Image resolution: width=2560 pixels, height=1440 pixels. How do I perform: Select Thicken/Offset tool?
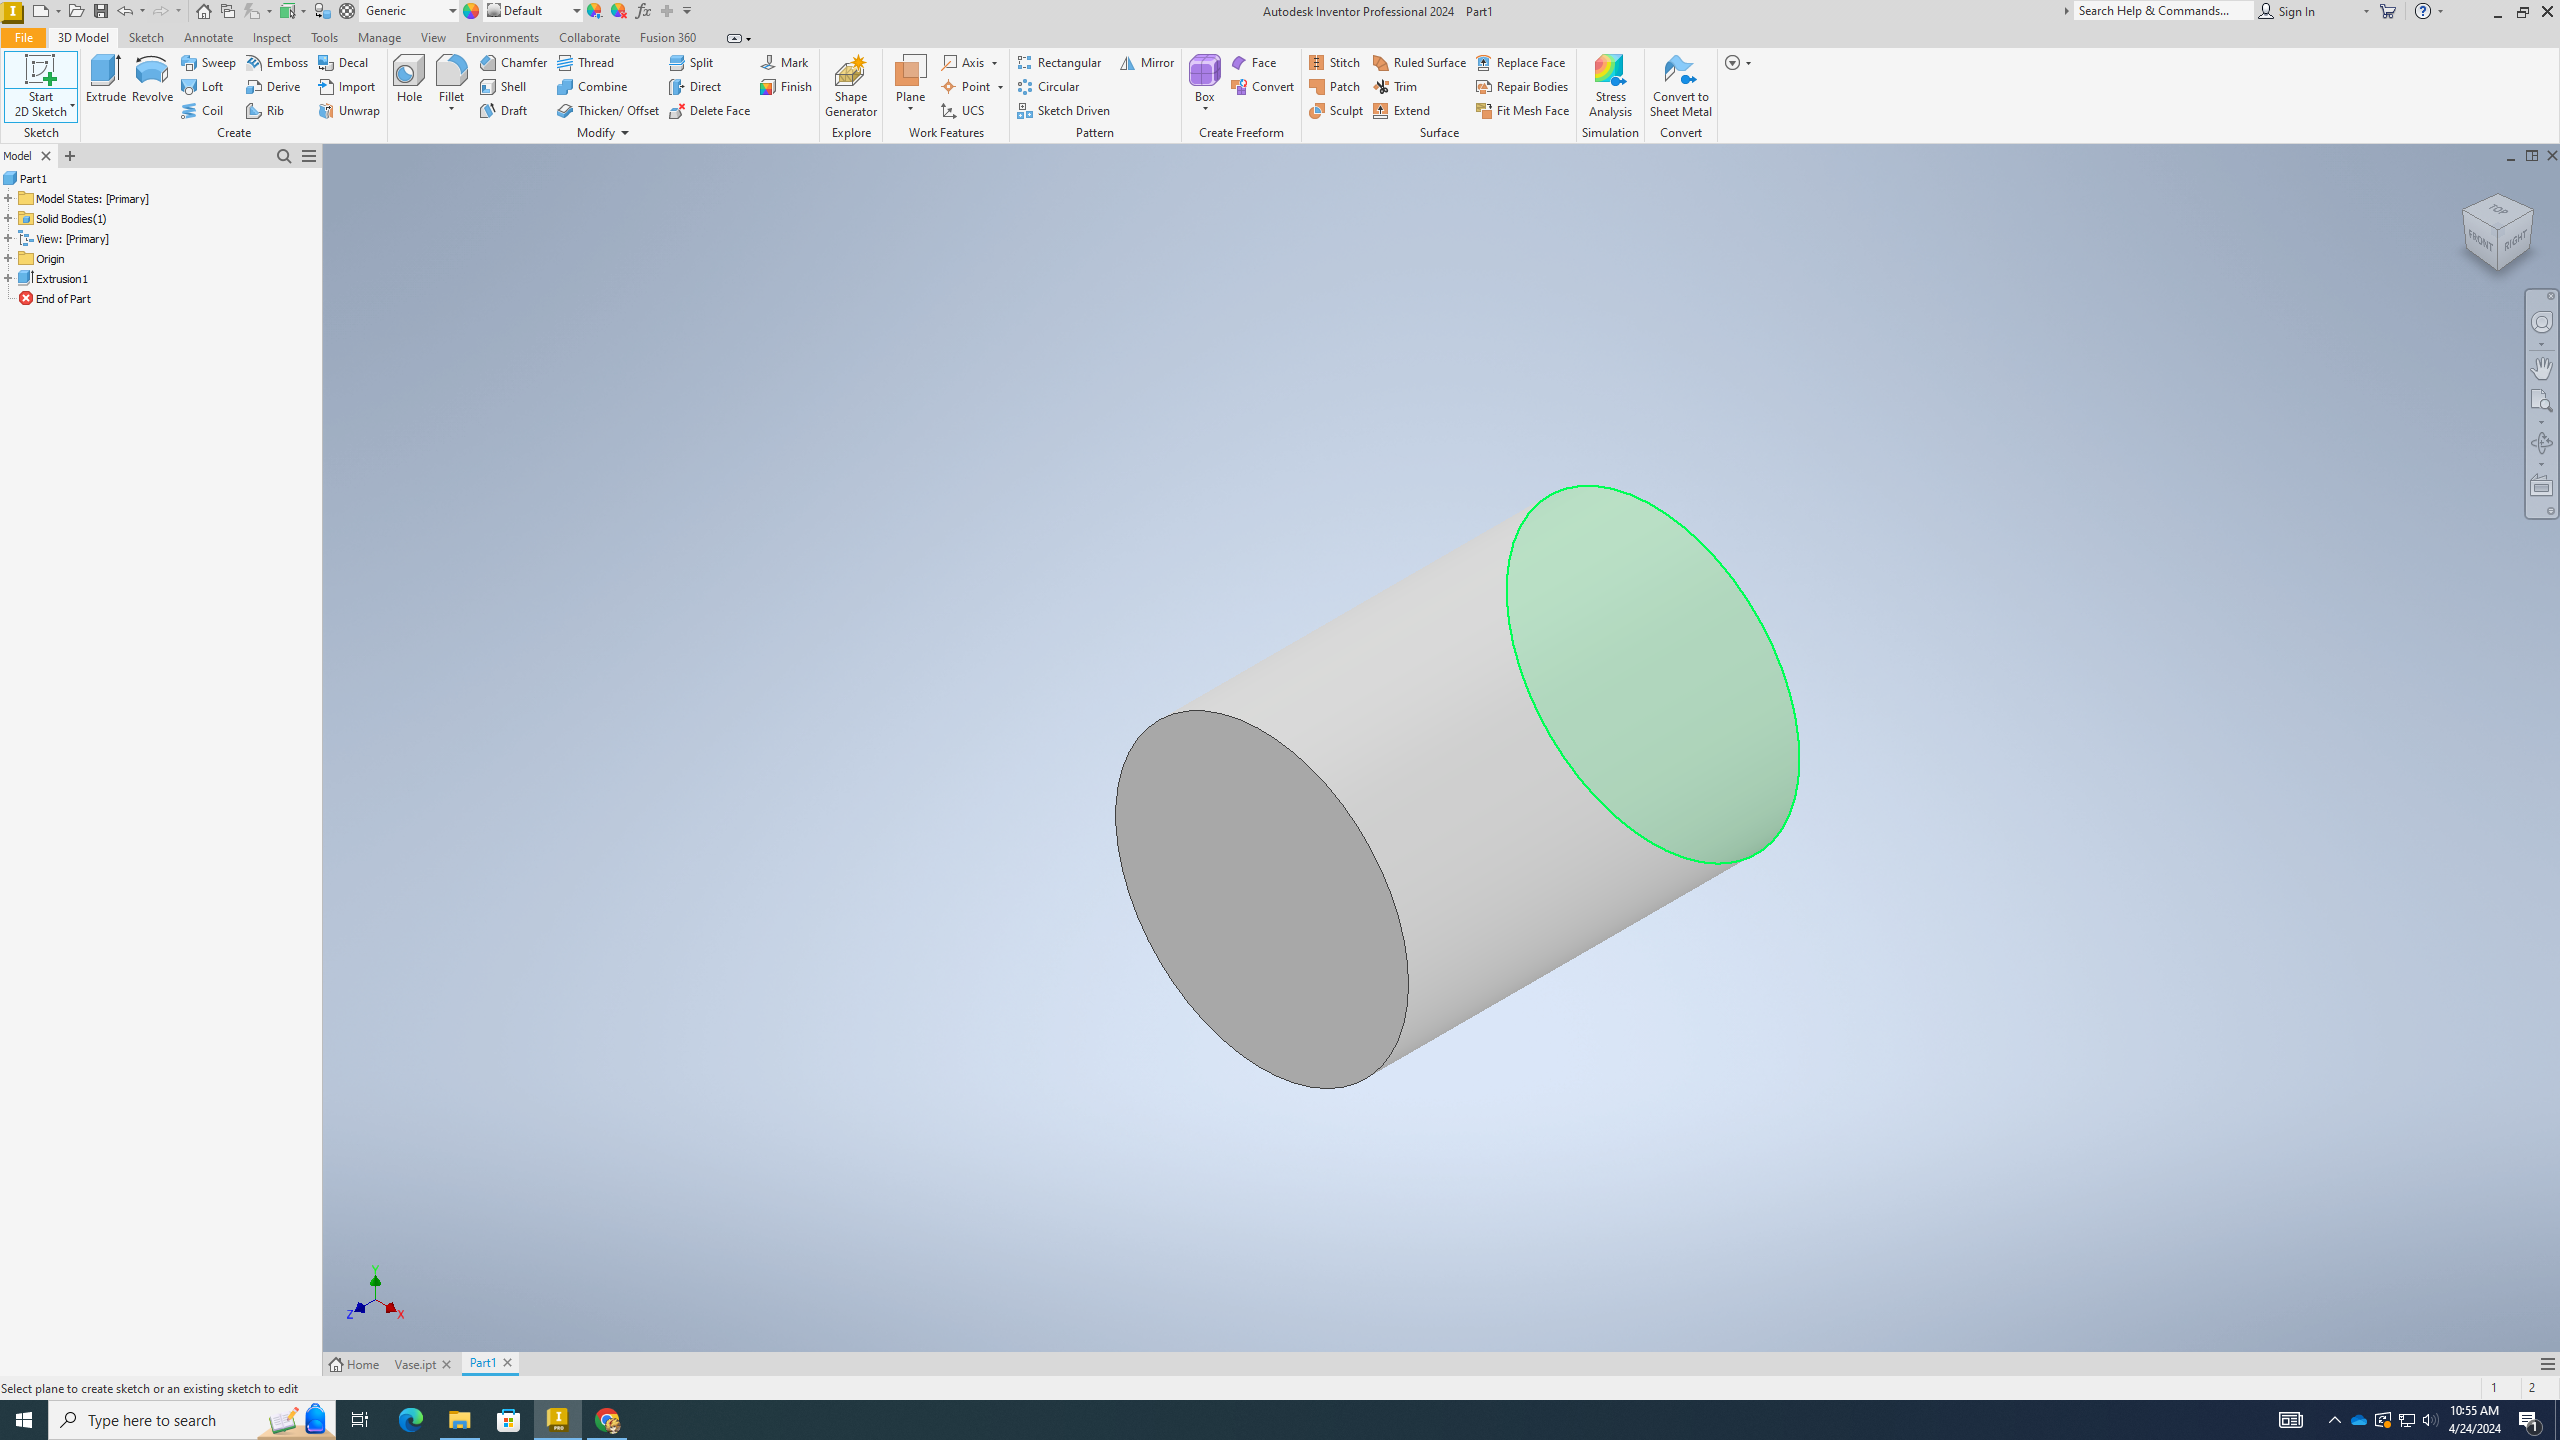pos(608,110)
